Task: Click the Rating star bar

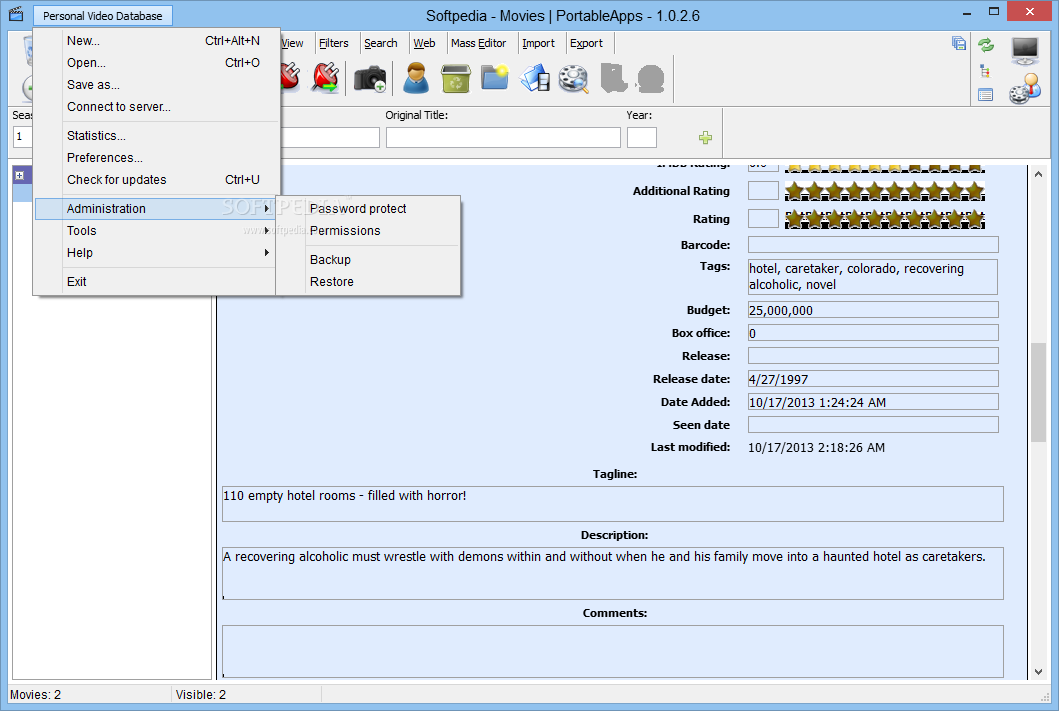Action: [885, 219]
